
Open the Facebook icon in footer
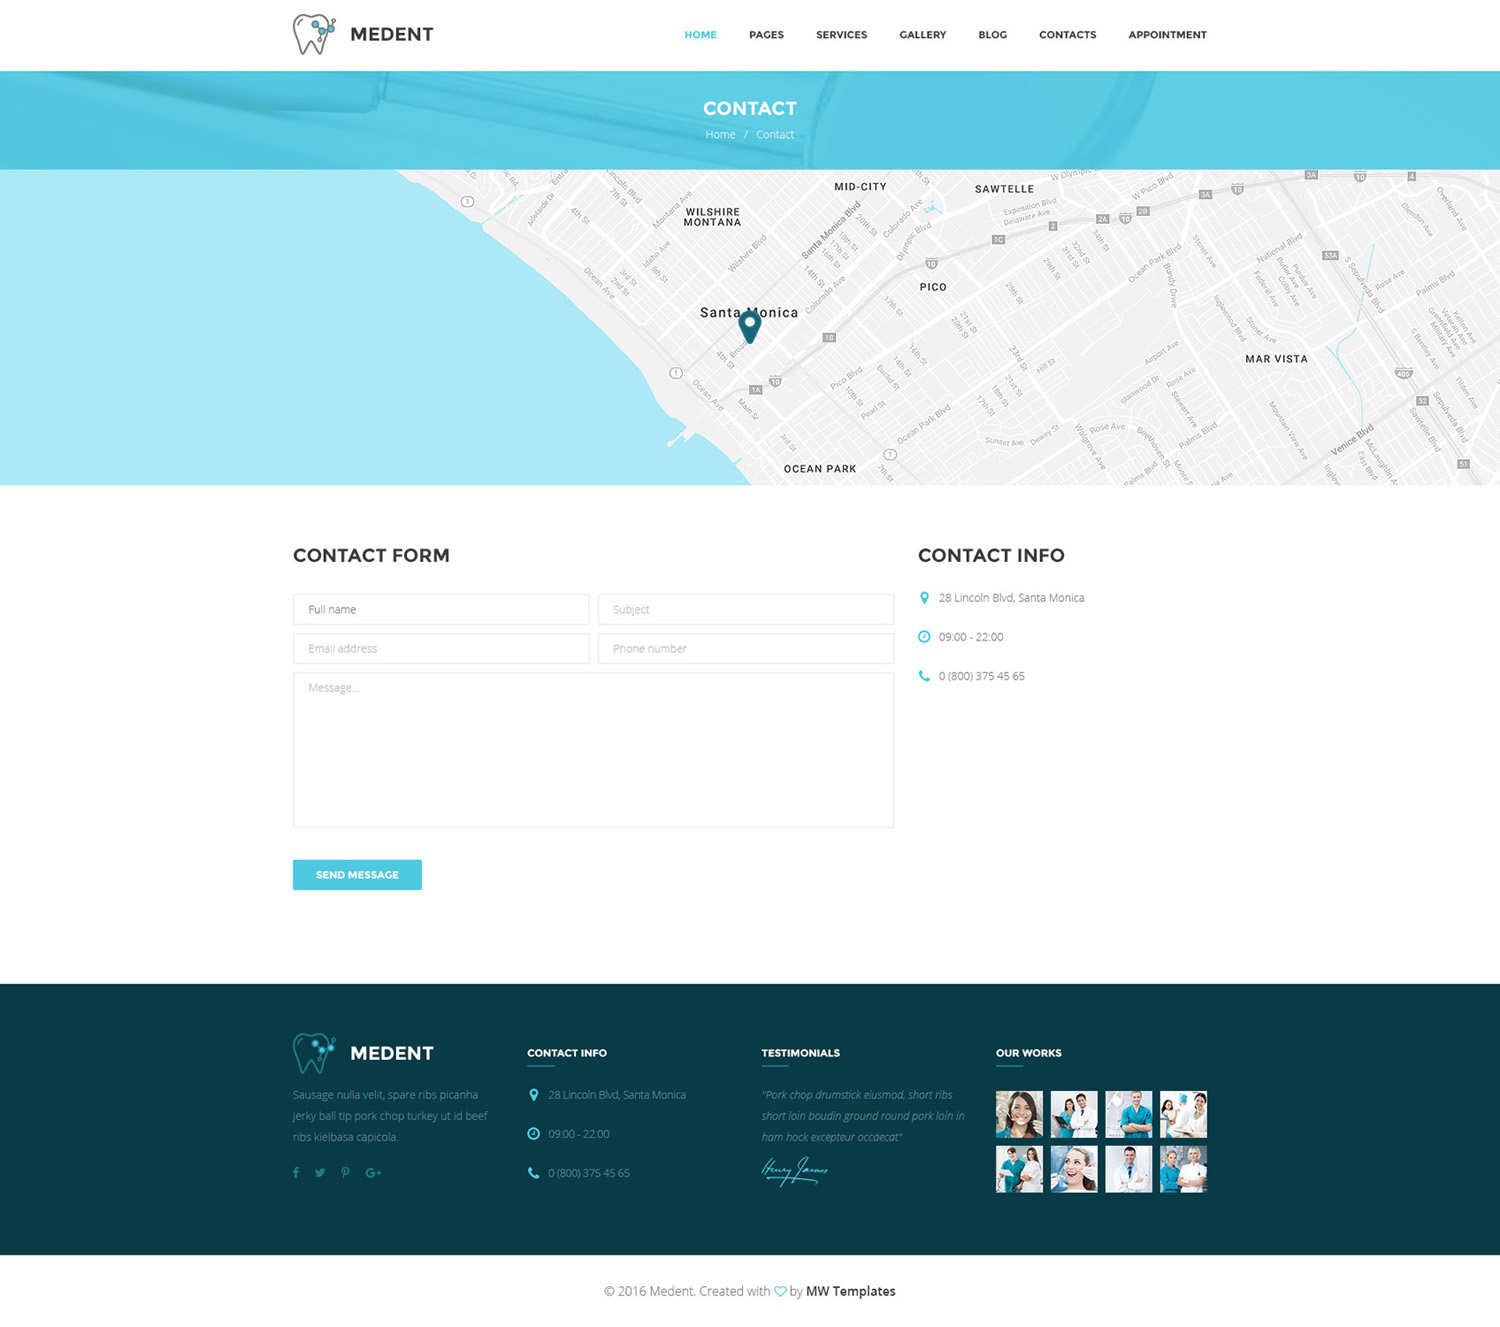[296, 1173]
